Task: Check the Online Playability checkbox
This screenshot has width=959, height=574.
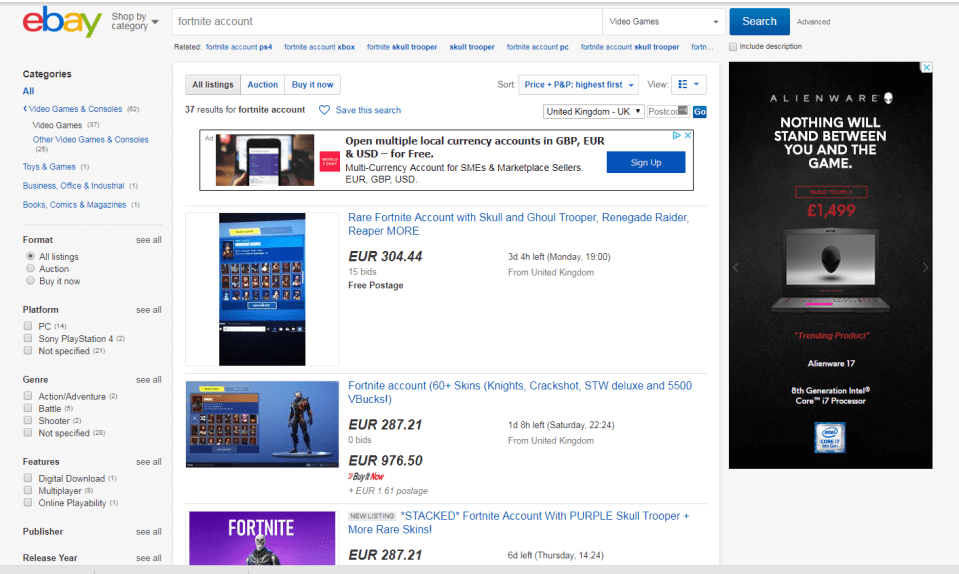Action: pyautogui.click(x=28, y=502)
